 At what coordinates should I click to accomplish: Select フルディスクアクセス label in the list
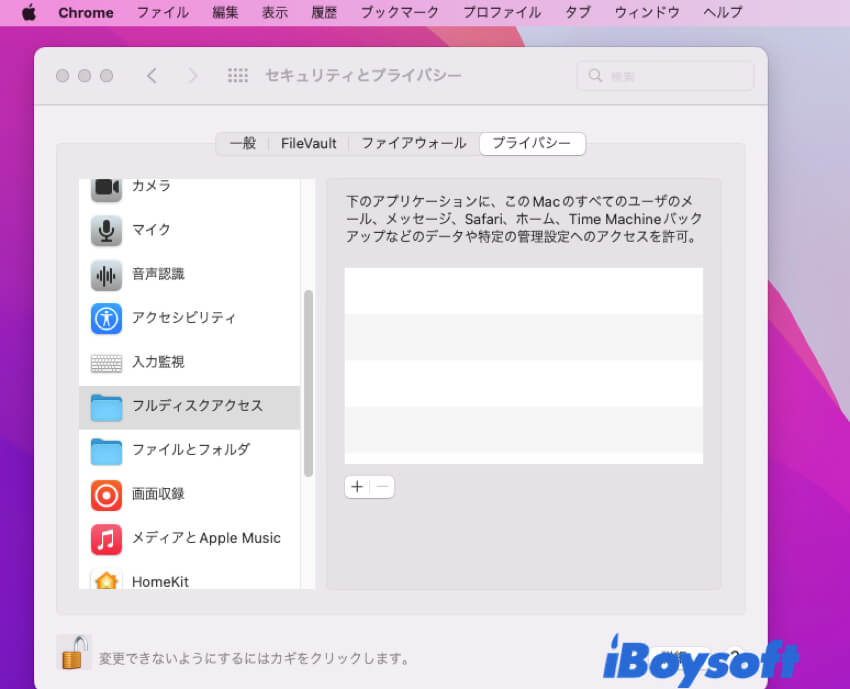point(197,406)
